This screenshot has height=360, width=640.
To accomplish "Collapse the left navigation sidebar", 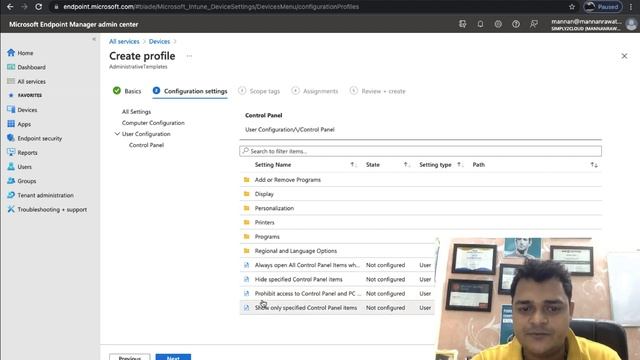I will (94, 39).
